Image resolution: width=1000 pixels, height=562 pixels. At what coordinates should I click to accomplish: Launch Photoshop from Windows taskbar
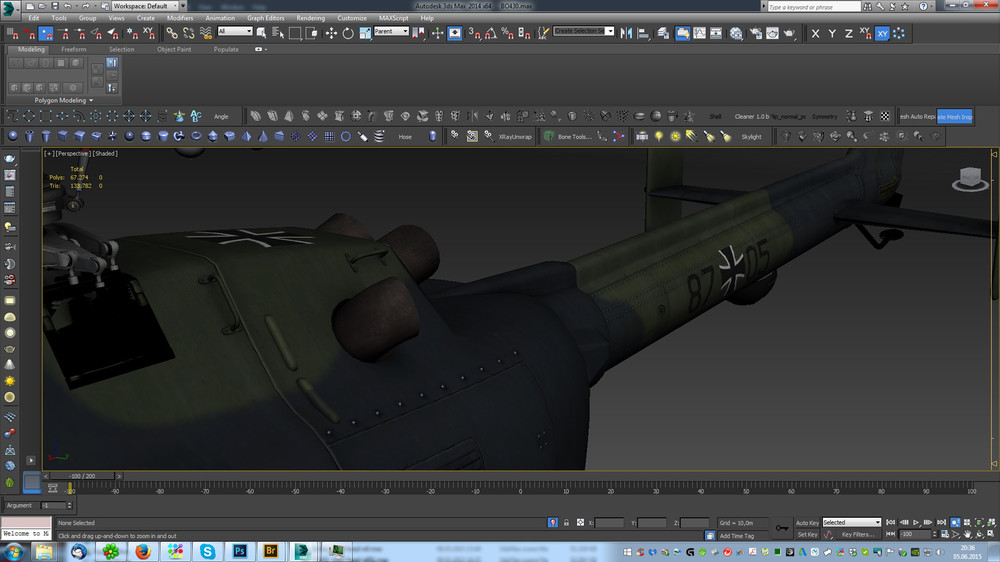pyautogui.click(x=240, y=551)
